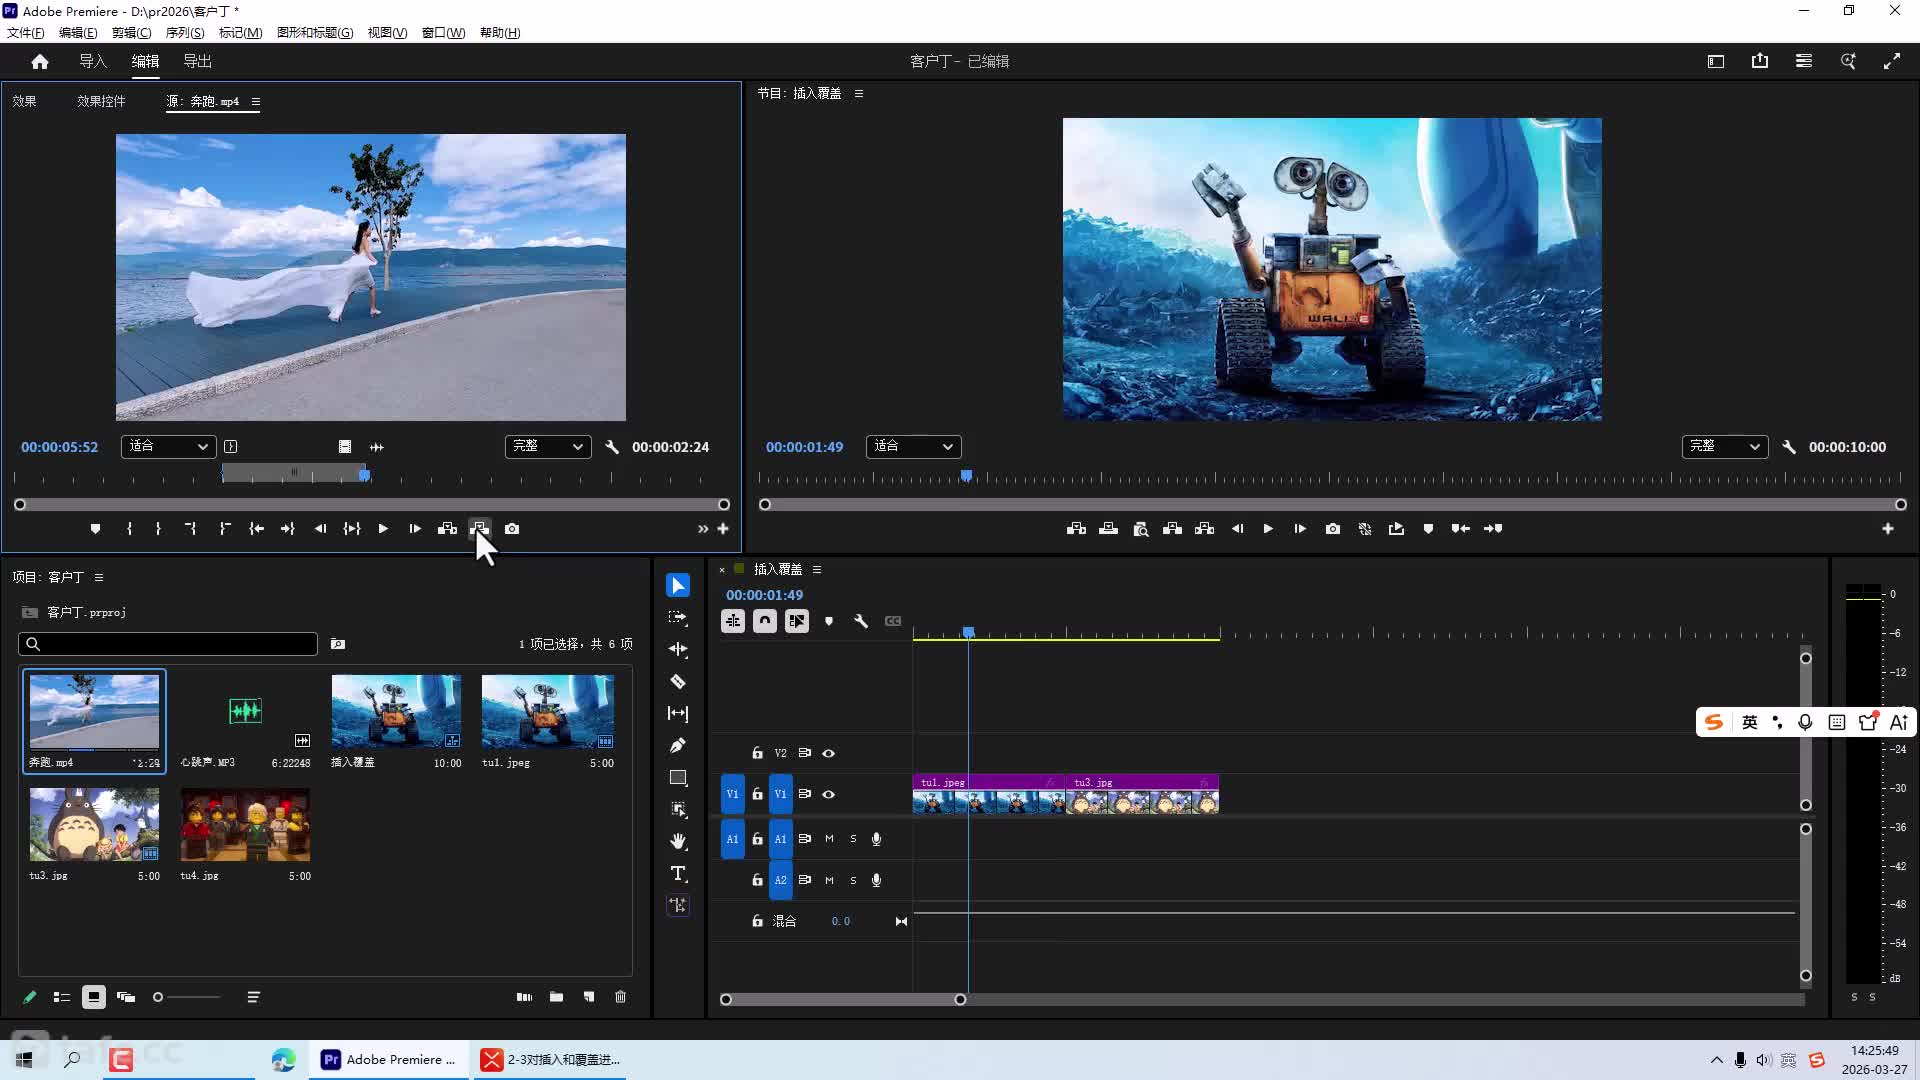Image resolution: width=1920 pixels, height=1080 pixels.
Task: Select the Razor tool
Action: click(x=678, y=681)
